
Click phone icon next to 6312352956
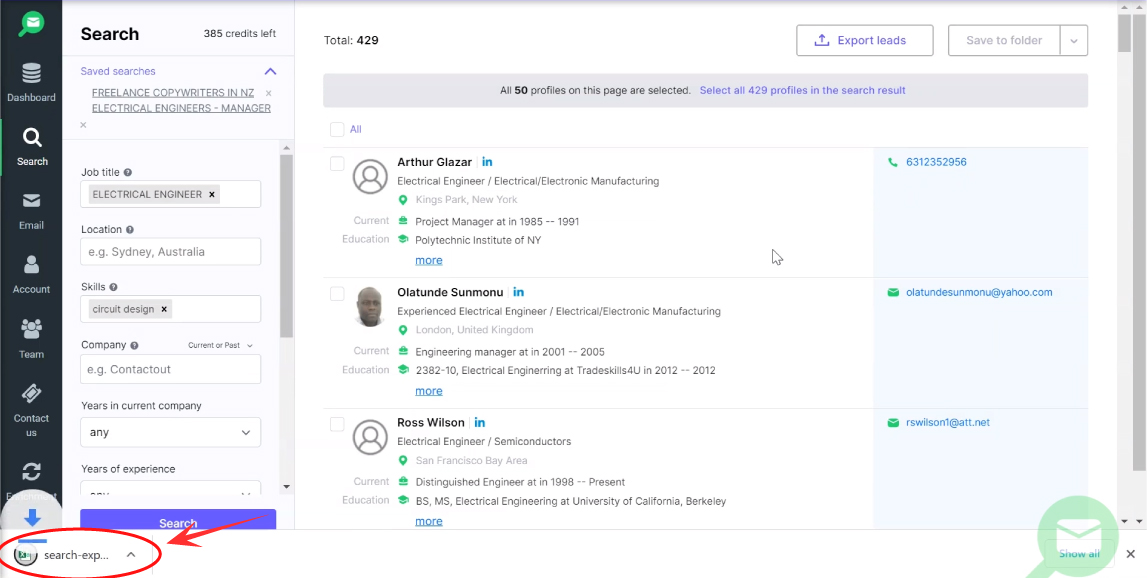pyautogui.click(x=892, y=162)
